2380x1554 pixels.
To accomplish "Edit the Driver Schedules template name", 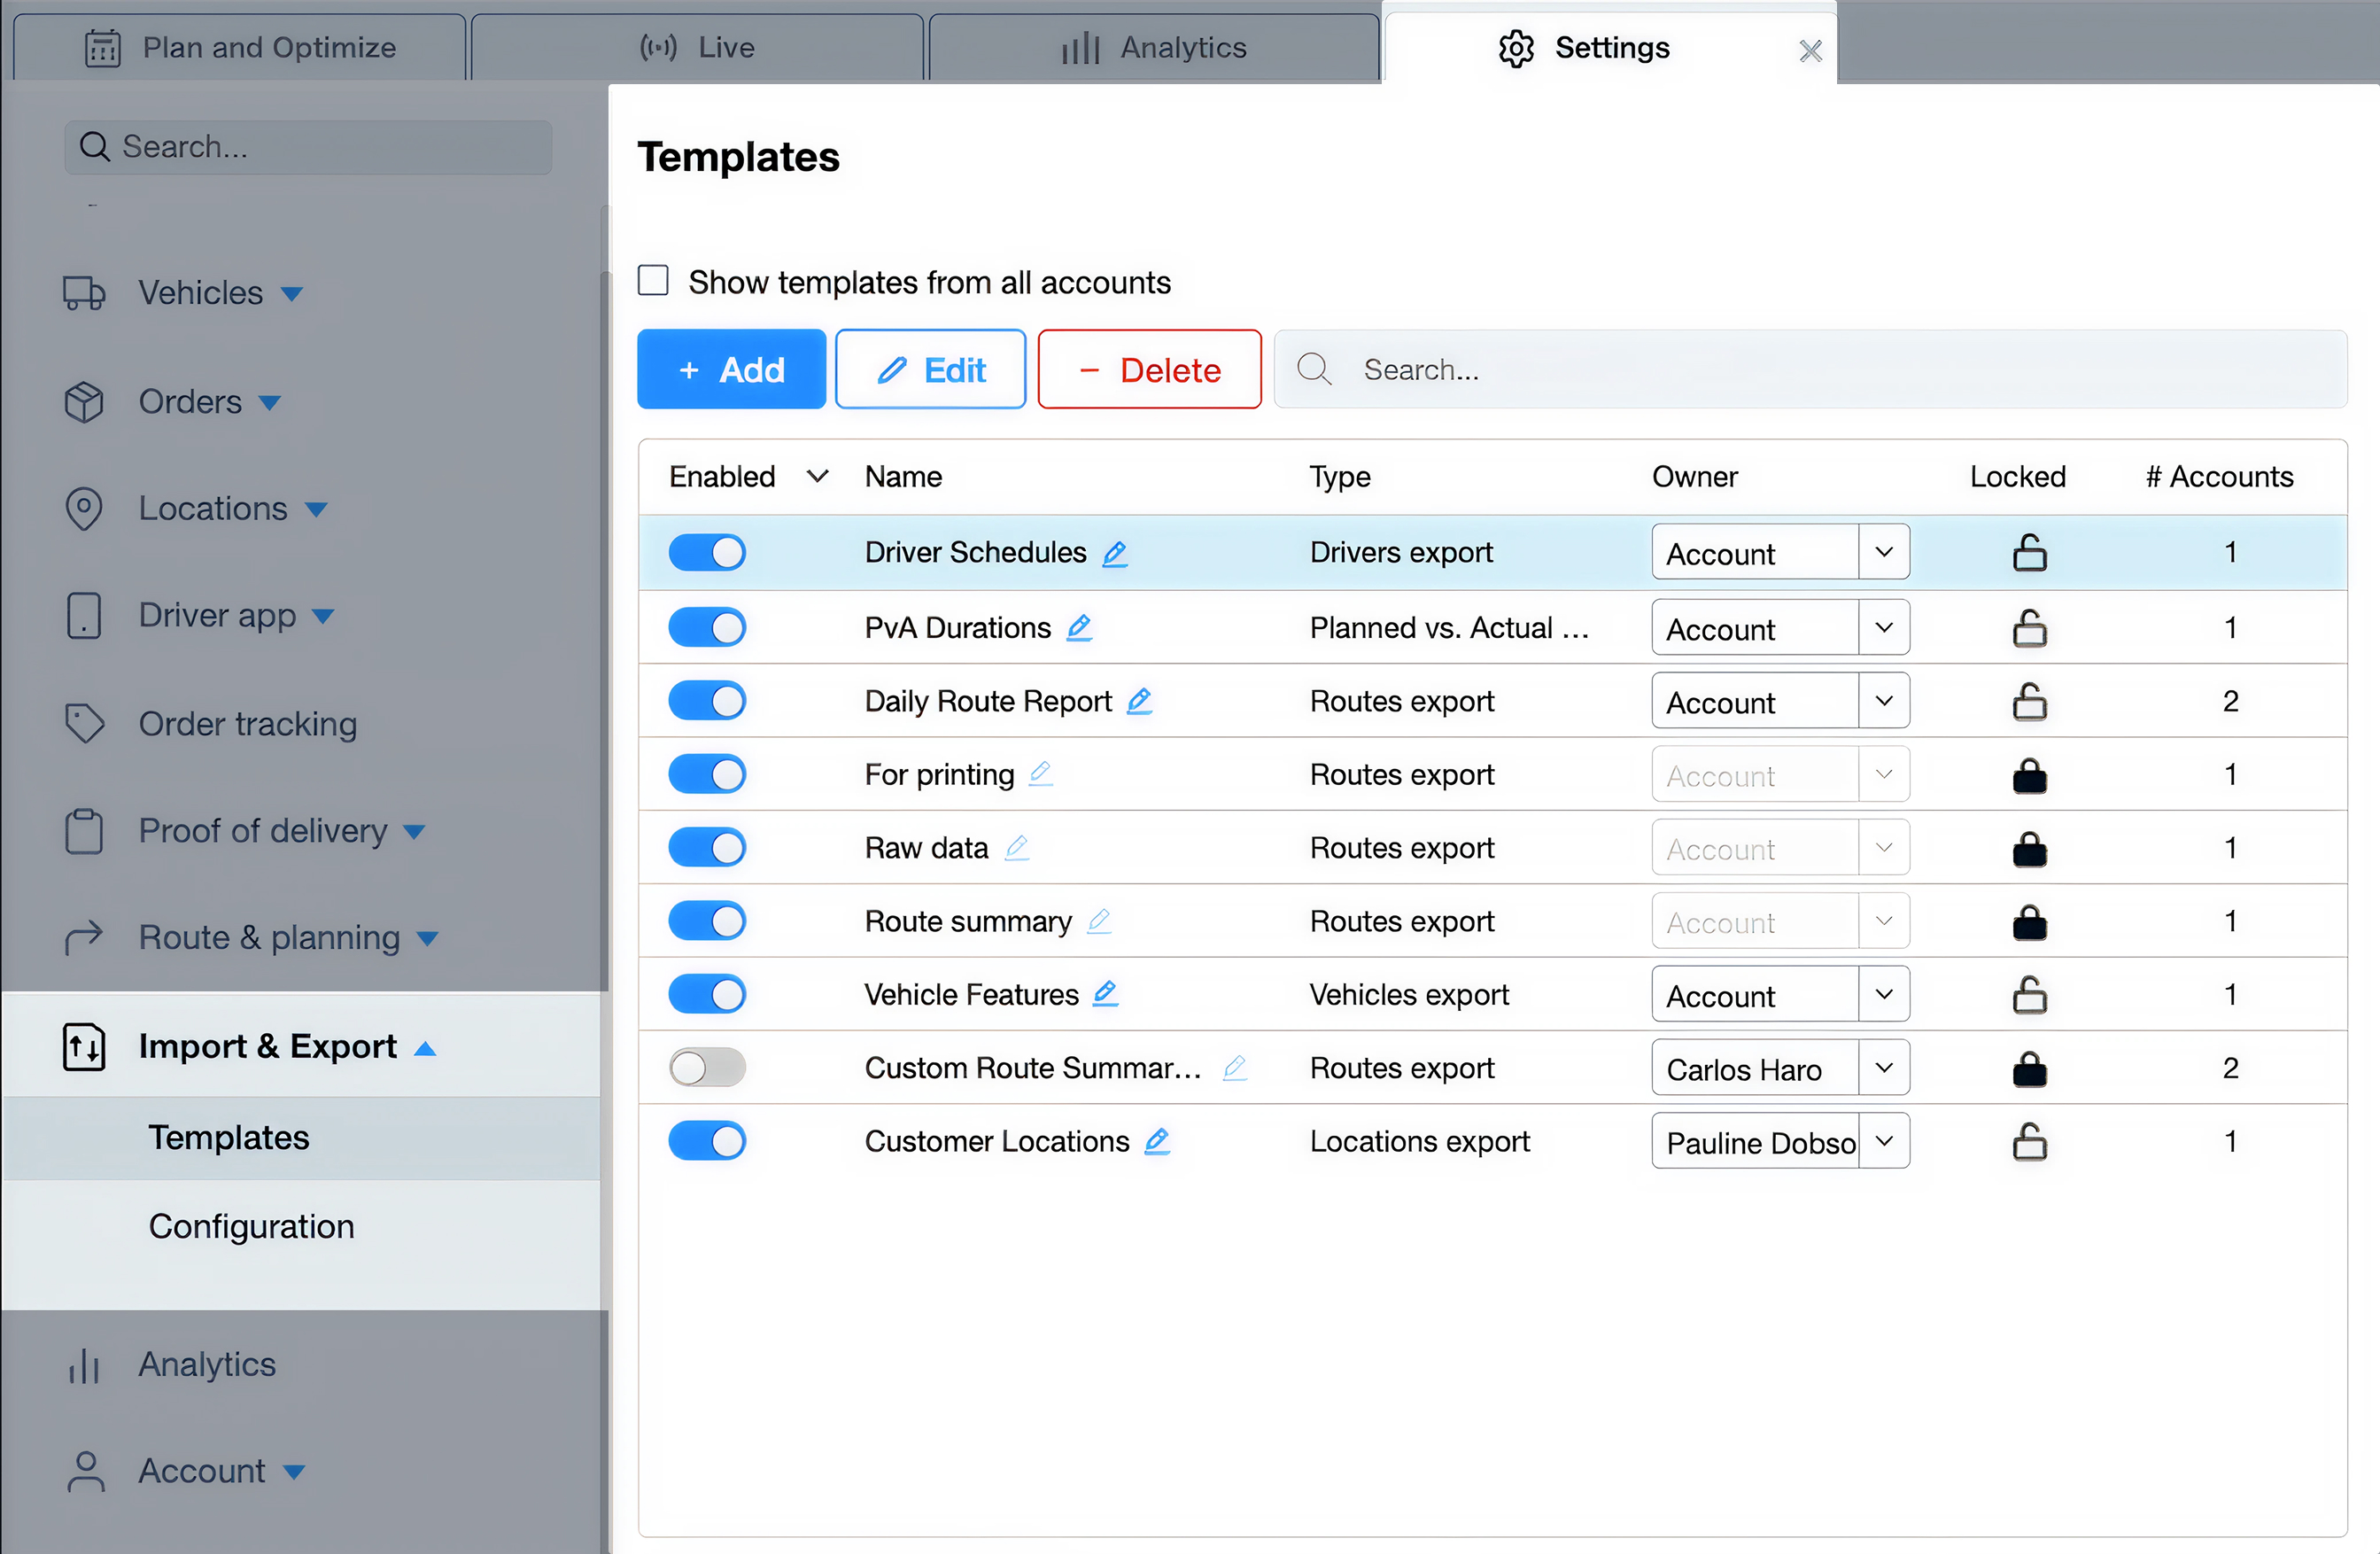I will pos(1116,554).
